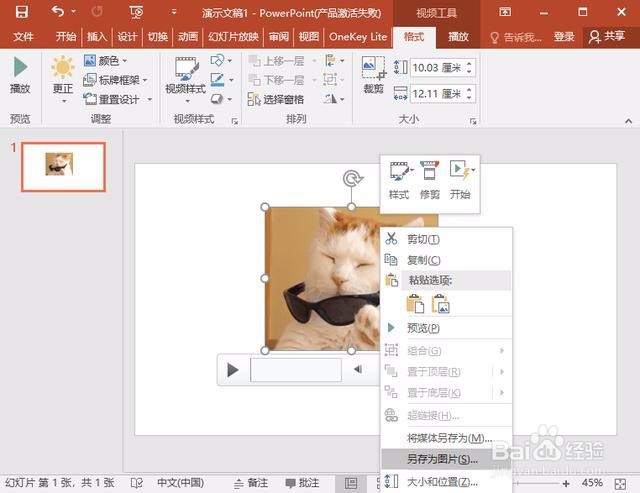Choose 大小和位置(Z) from context menu
Image resolution: width=640 pixels, height=493 pixels.
coord(446,482)
